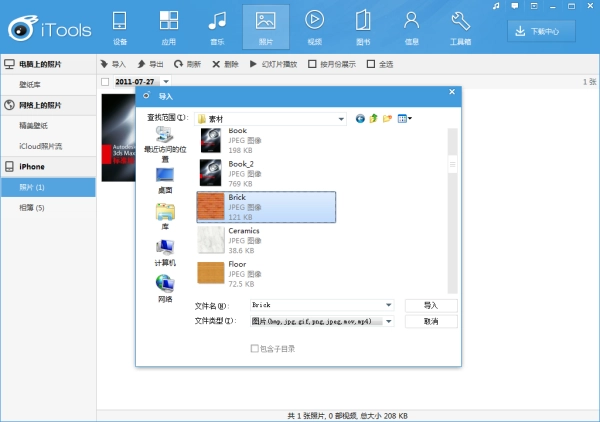Open the 查找范围 素材 folder dropdown
This screenshot has height=422, width=600.
(270, 119)
